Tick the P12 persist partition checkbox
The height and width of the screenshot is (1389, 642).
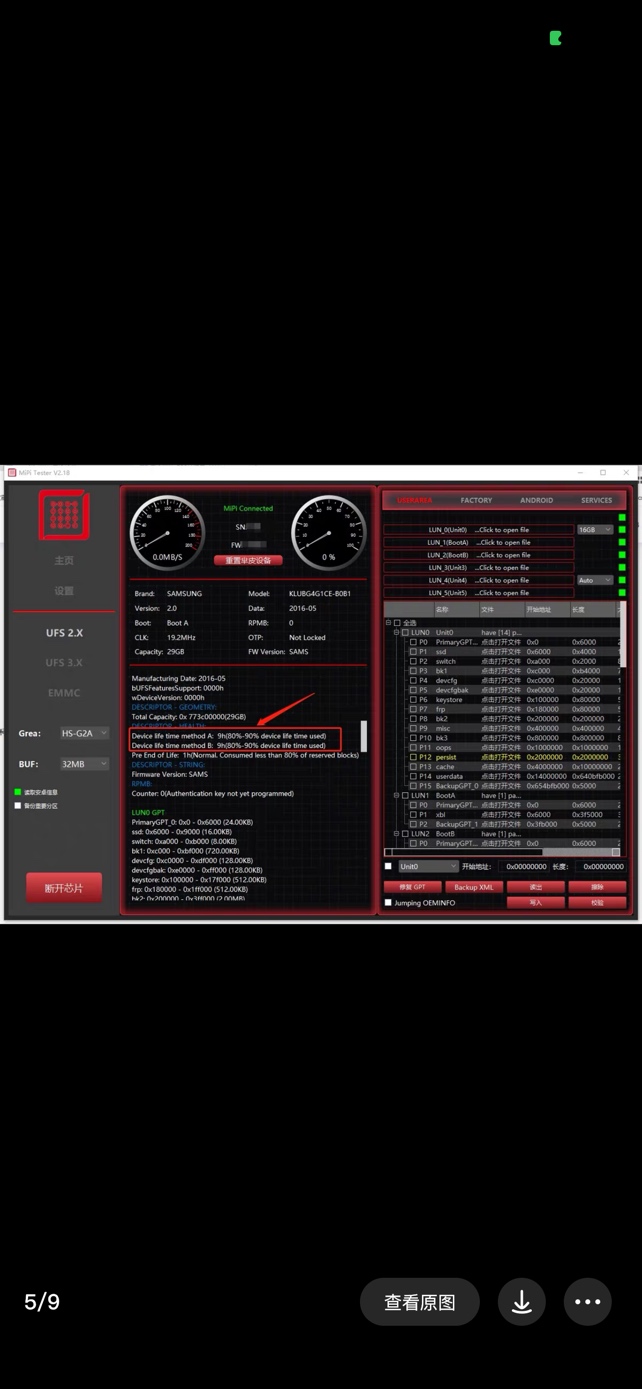click(413, 757)
